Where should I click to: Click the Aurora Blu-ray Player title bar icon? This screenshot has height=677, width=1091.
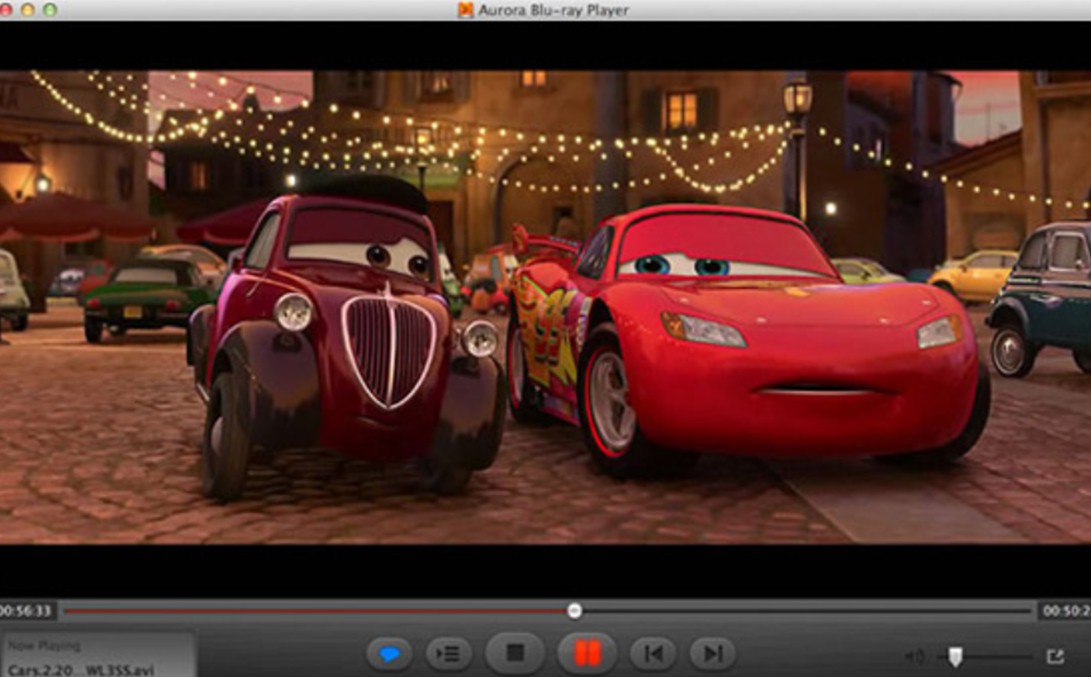tap(465, 10)
